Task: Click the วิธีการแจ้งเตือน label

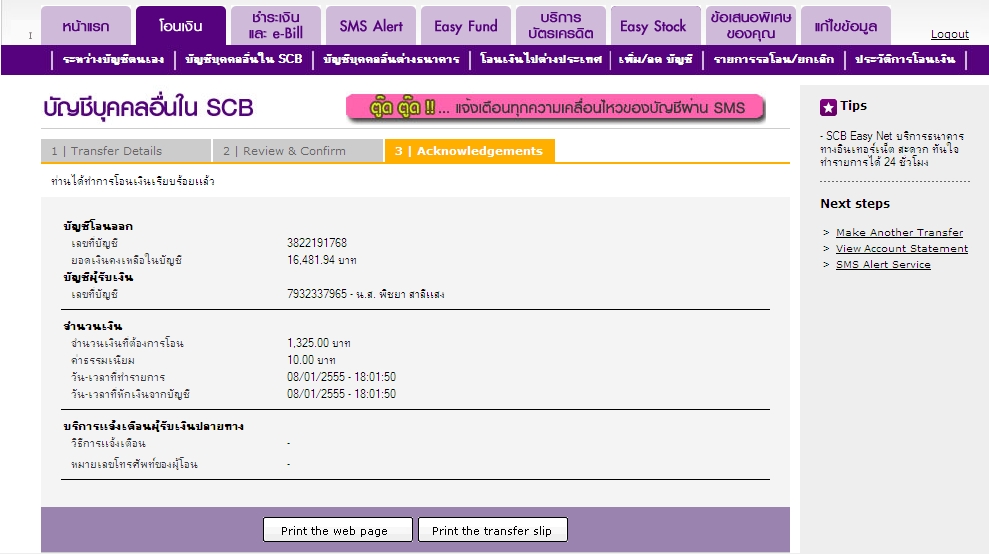Action: [108, 443]
